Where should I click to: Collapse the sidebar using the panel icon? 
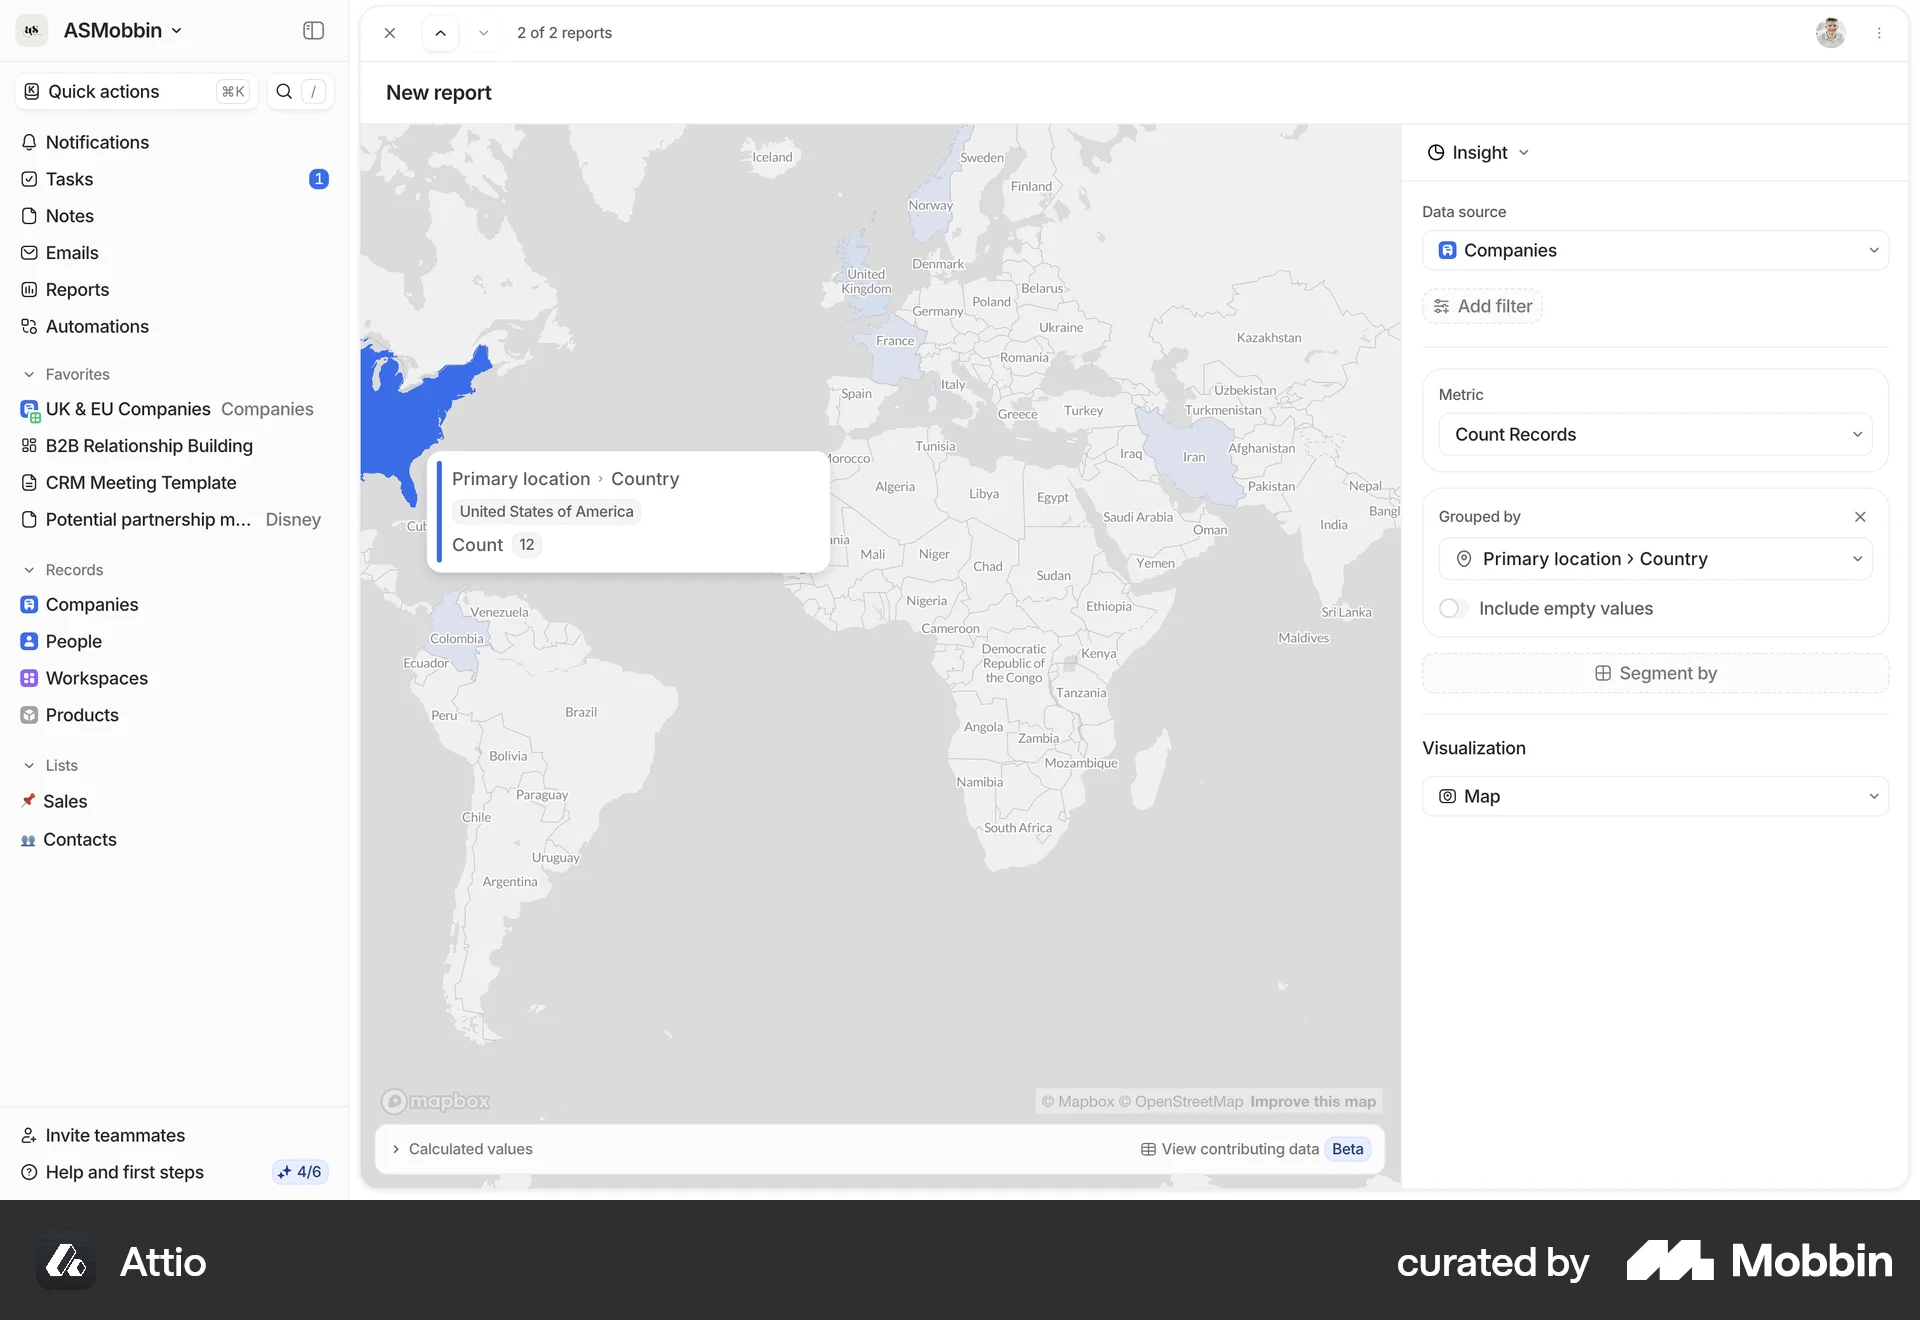click(313, 30)
